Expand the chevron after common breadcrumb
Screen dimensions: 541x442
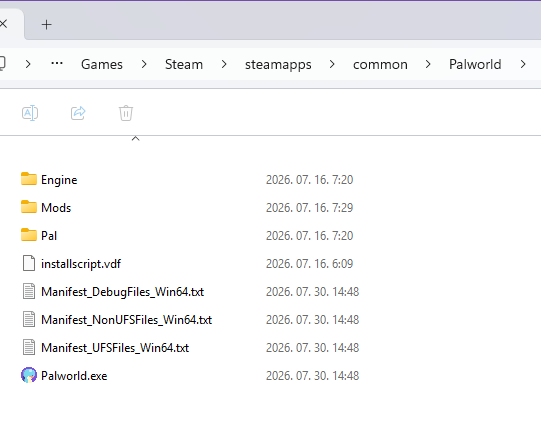coord(428,64)
